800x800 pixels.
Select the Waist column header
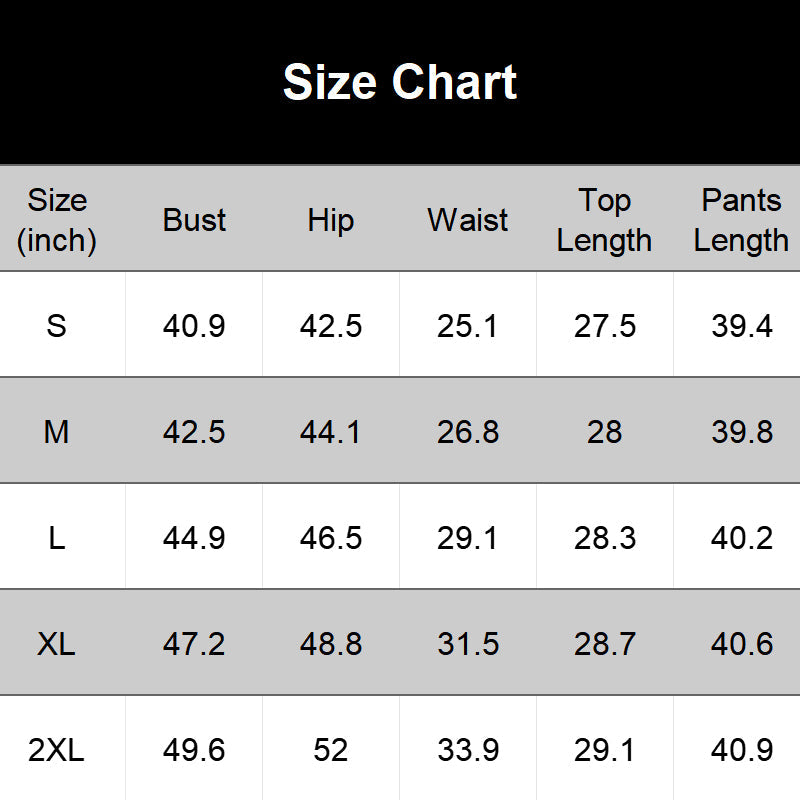point(467,220)
